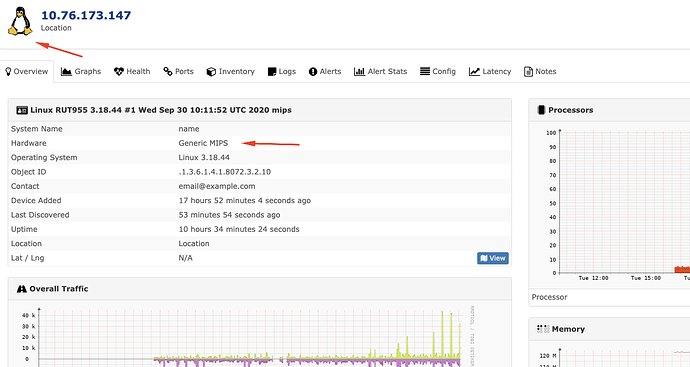Click the Inventory cube icon
This screenshot has height=367, width=690.
point(211,72)
